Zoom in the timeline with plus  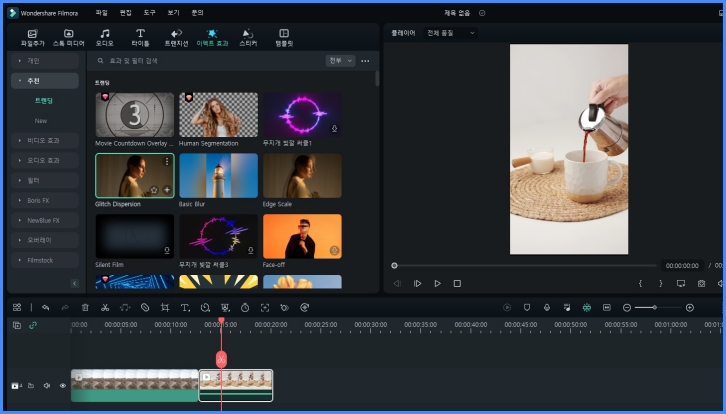point(690,307)
